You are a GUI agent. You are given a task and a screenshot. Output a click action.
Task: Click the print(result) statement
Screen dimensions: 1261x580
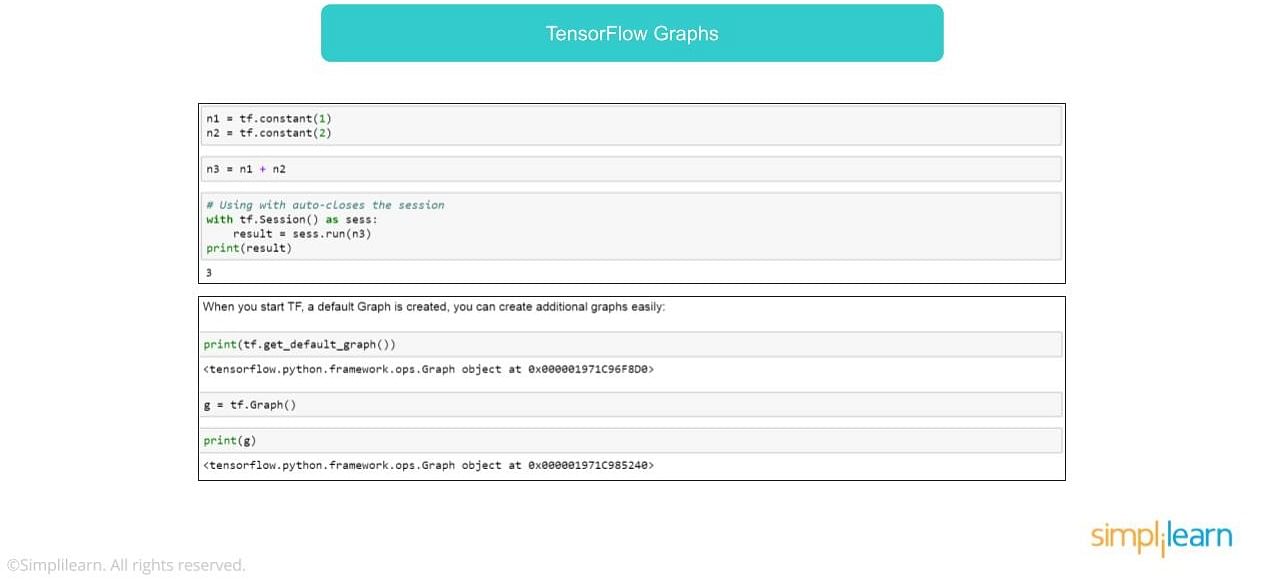249,248
